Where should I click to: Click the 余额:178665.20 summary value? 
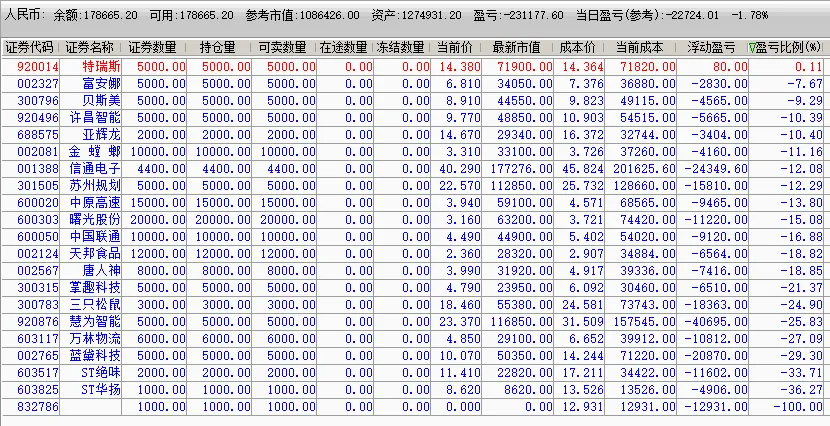[95, 15]
